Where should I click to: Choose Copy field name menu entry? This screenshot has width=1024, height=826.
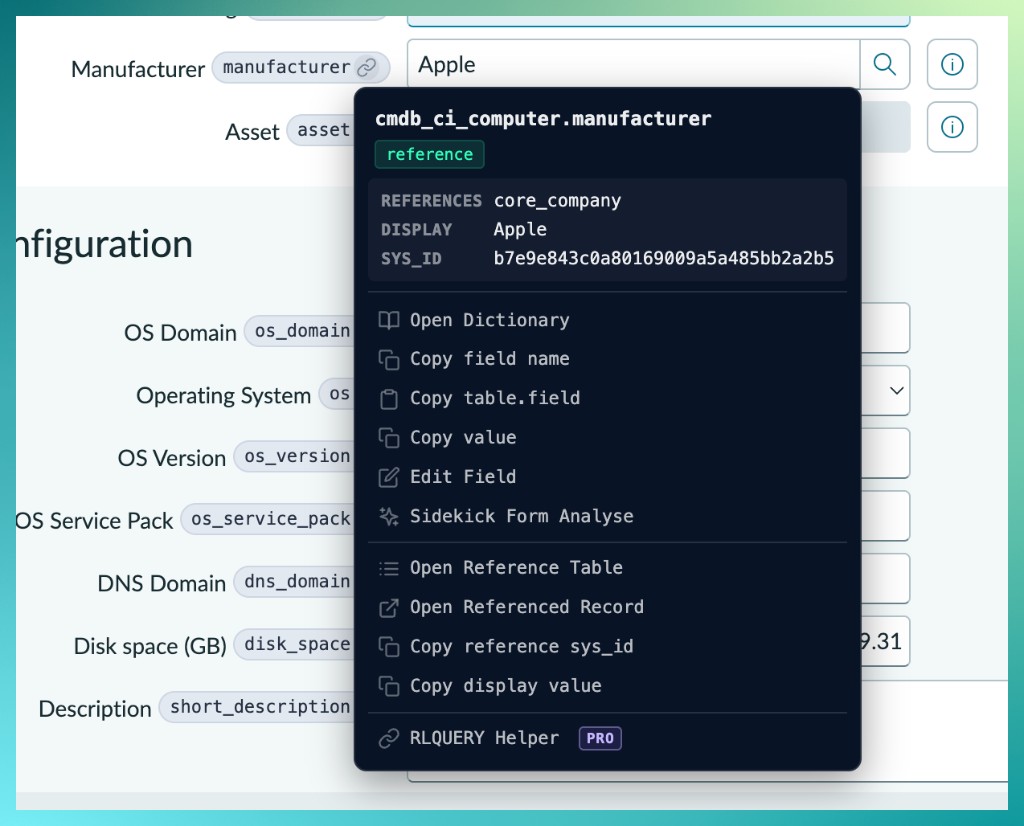pyautogui.click(x=607, y=359)
